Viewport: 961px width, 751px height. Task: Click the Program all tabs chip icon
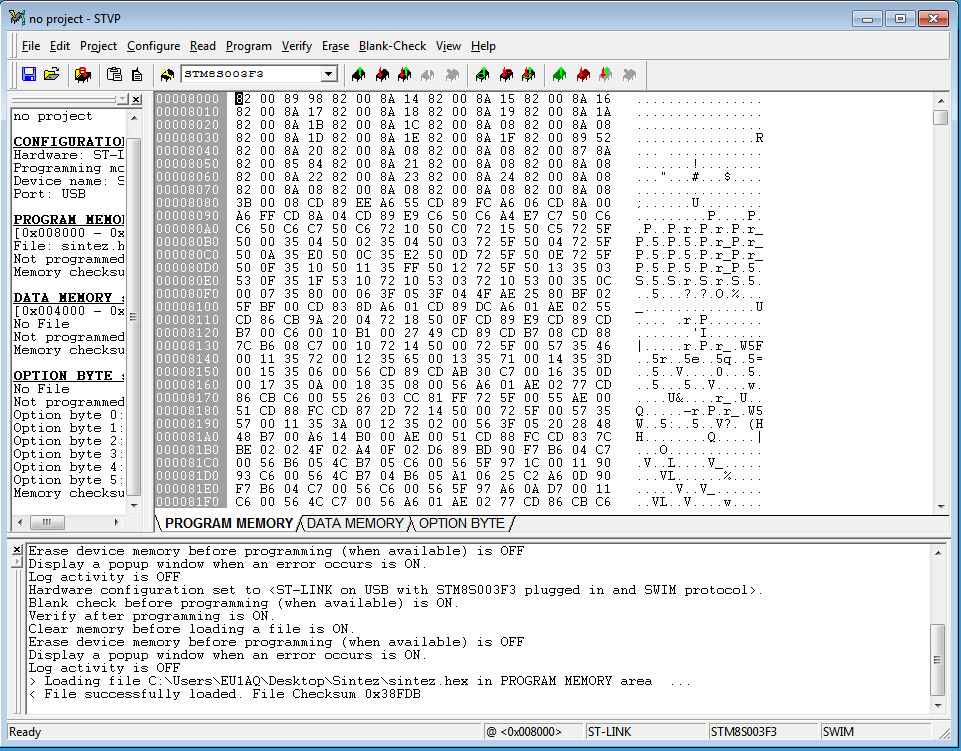(583, 74)
